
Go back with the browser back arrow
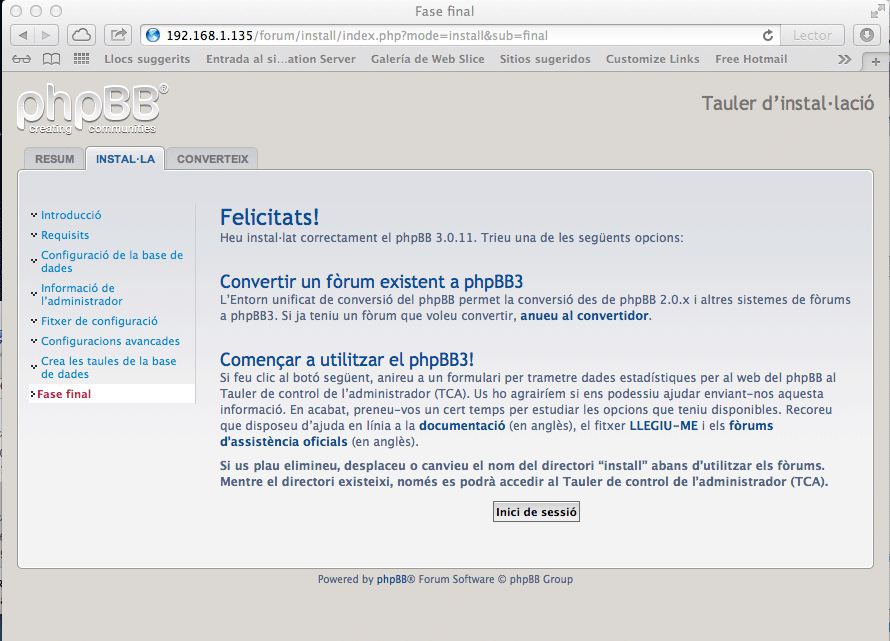coord(23,35)
